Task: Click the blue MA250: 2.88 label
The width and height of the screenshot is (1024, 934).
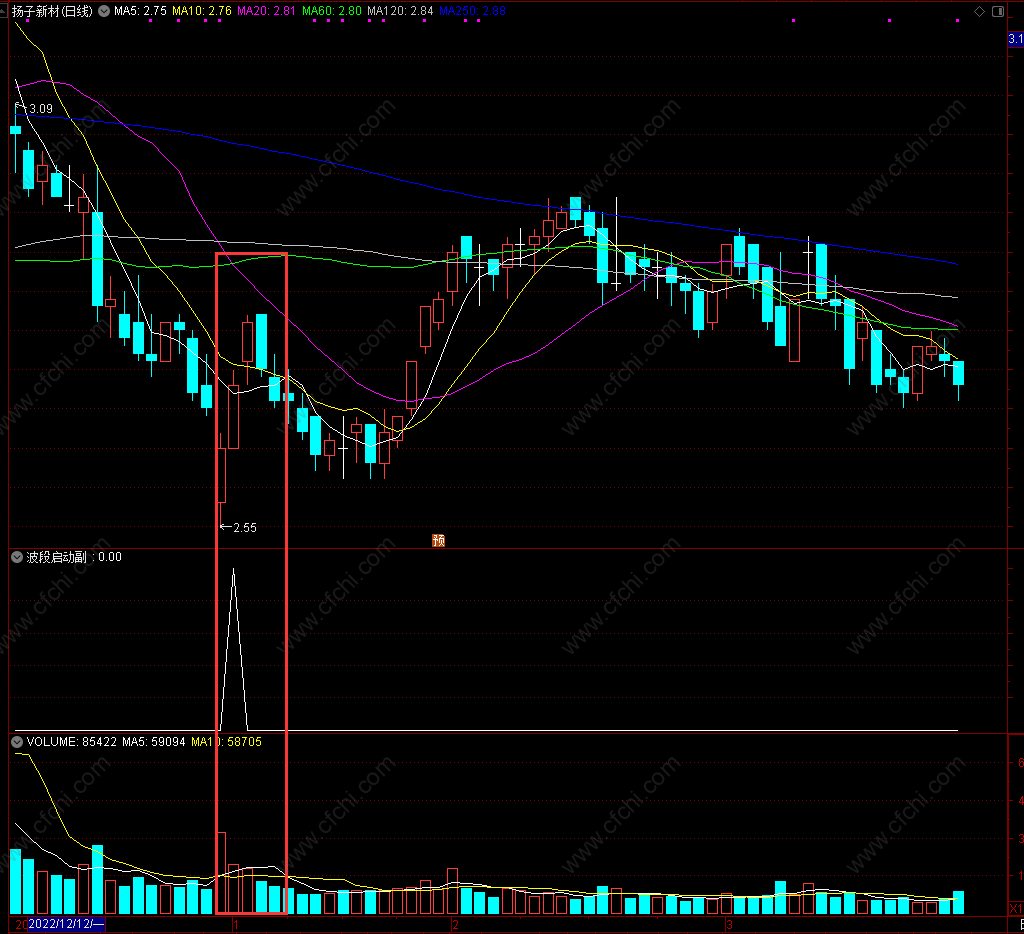Action: (x=472, y=11)
